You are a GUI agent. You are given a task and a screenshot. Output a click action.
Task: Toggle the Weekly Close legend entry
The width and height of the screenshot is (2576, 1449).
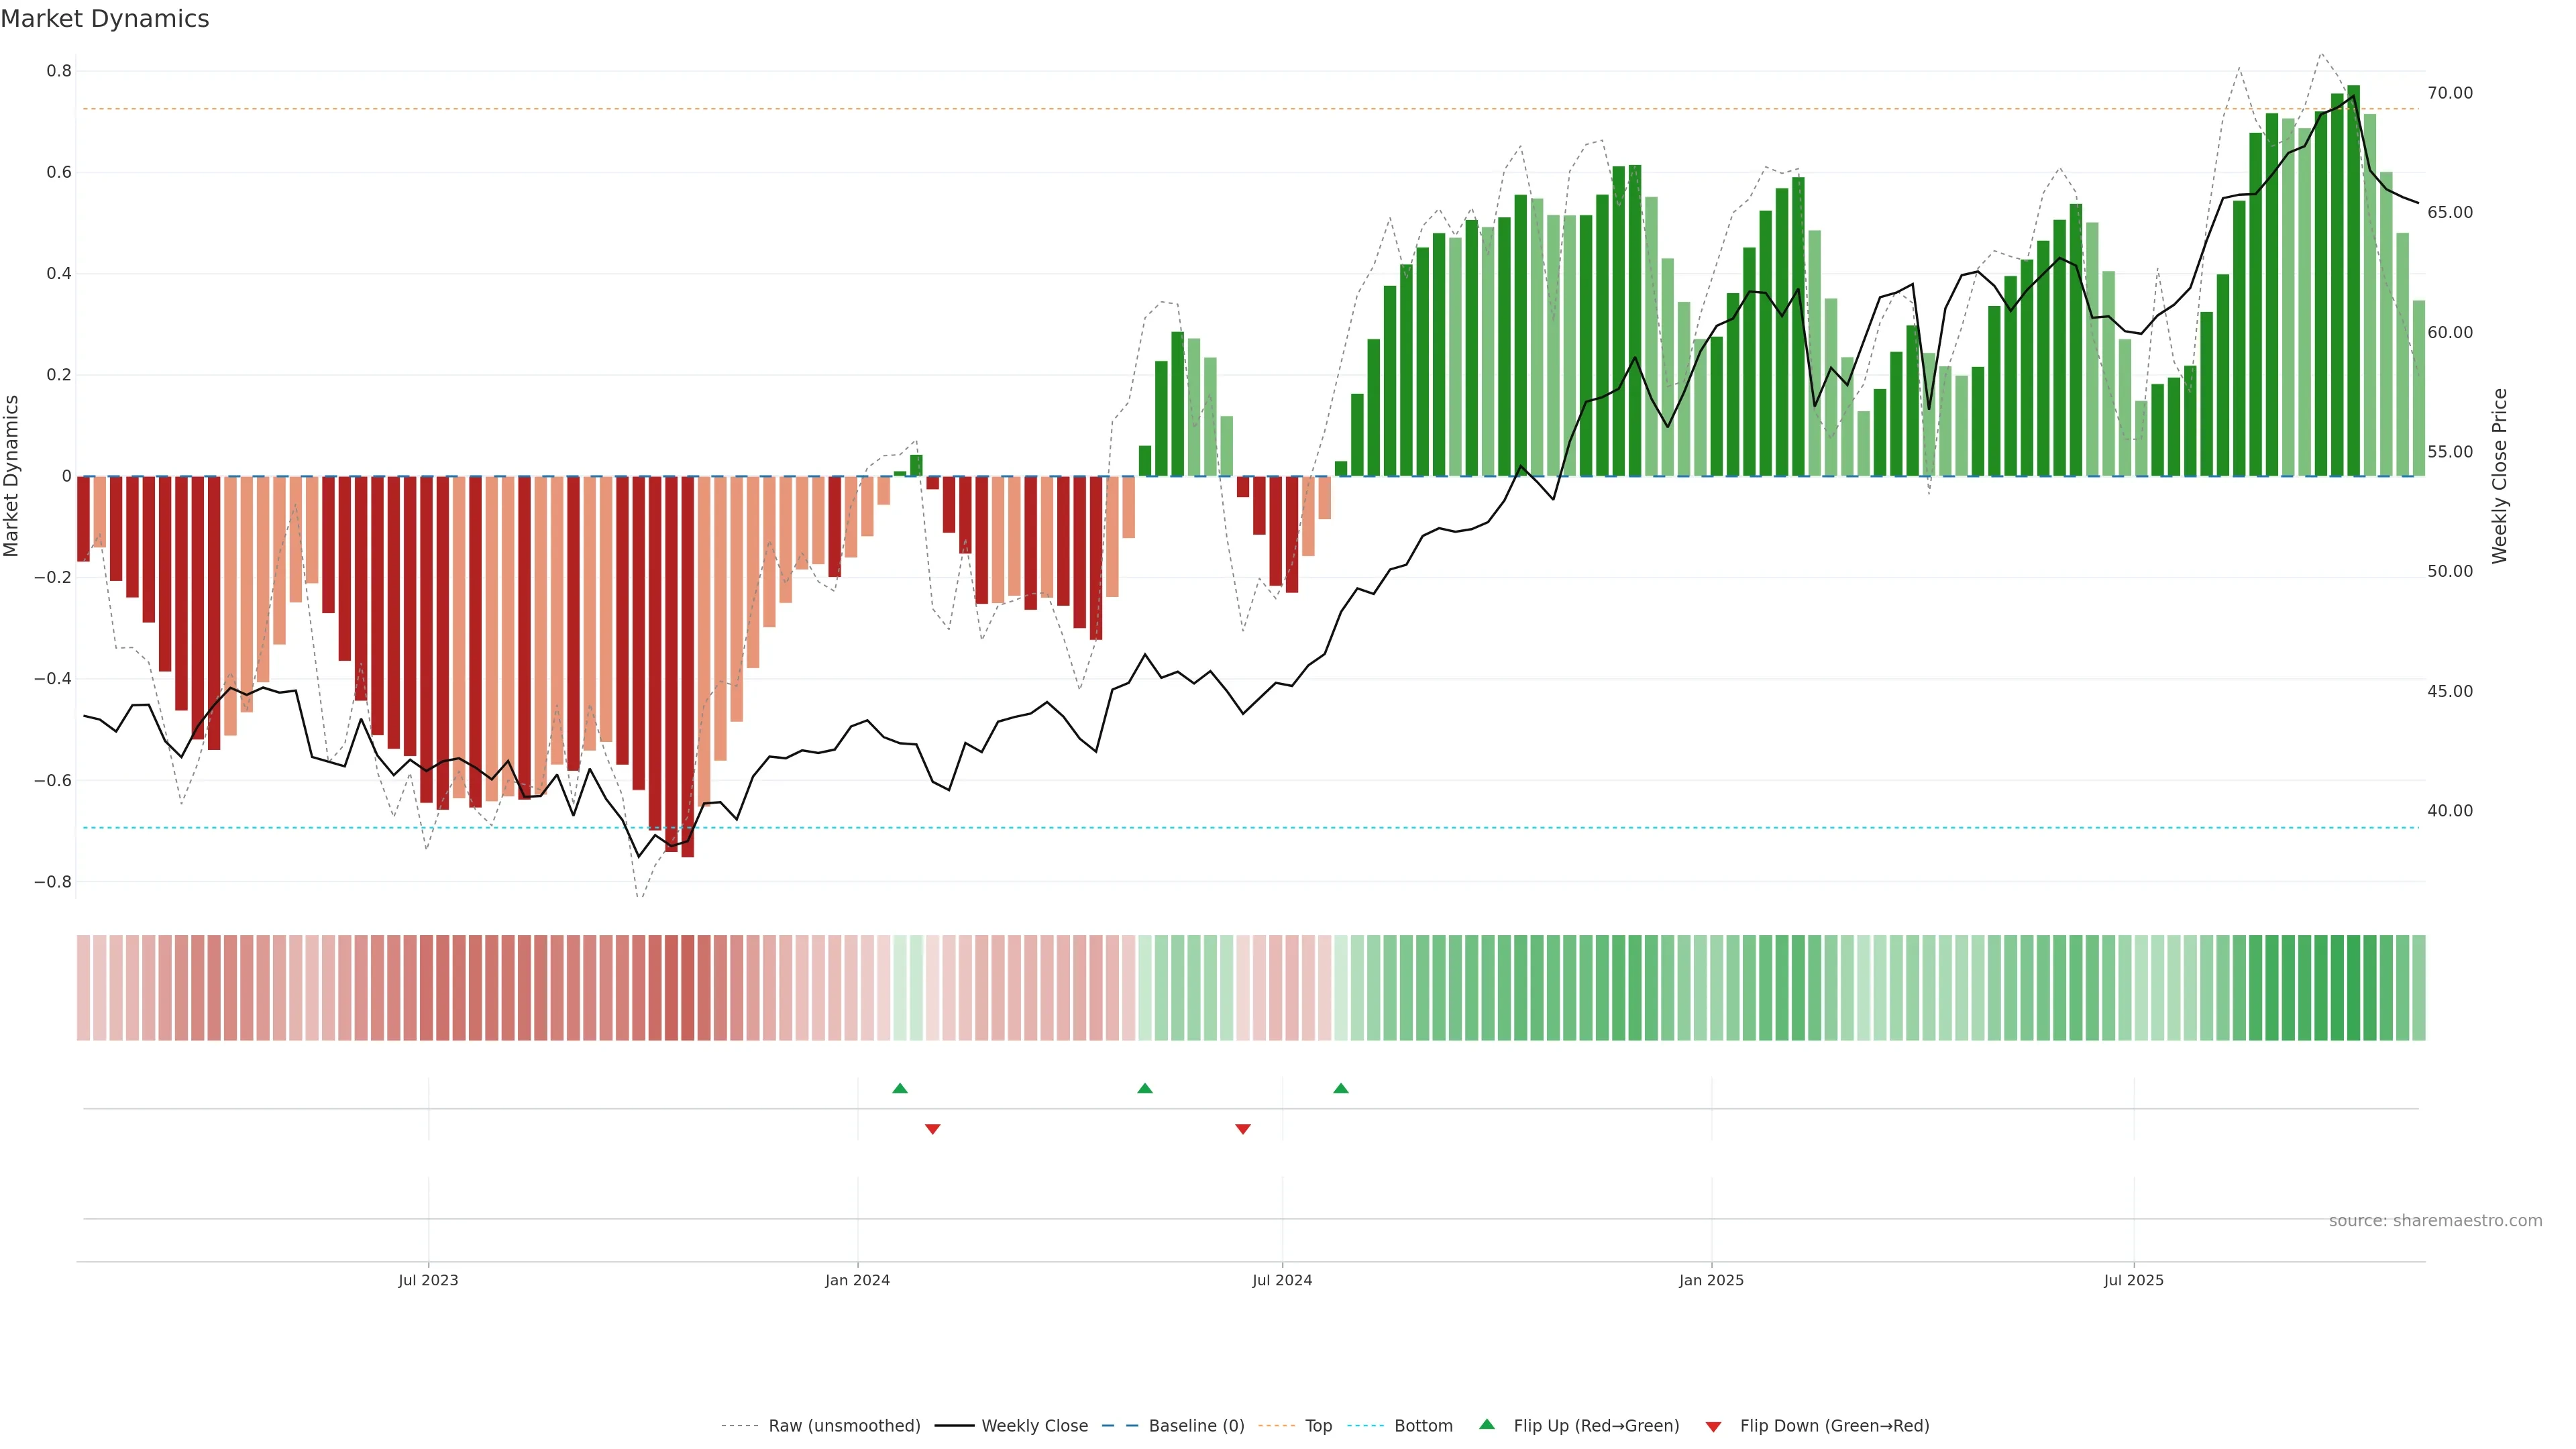coord(1034,1426)
